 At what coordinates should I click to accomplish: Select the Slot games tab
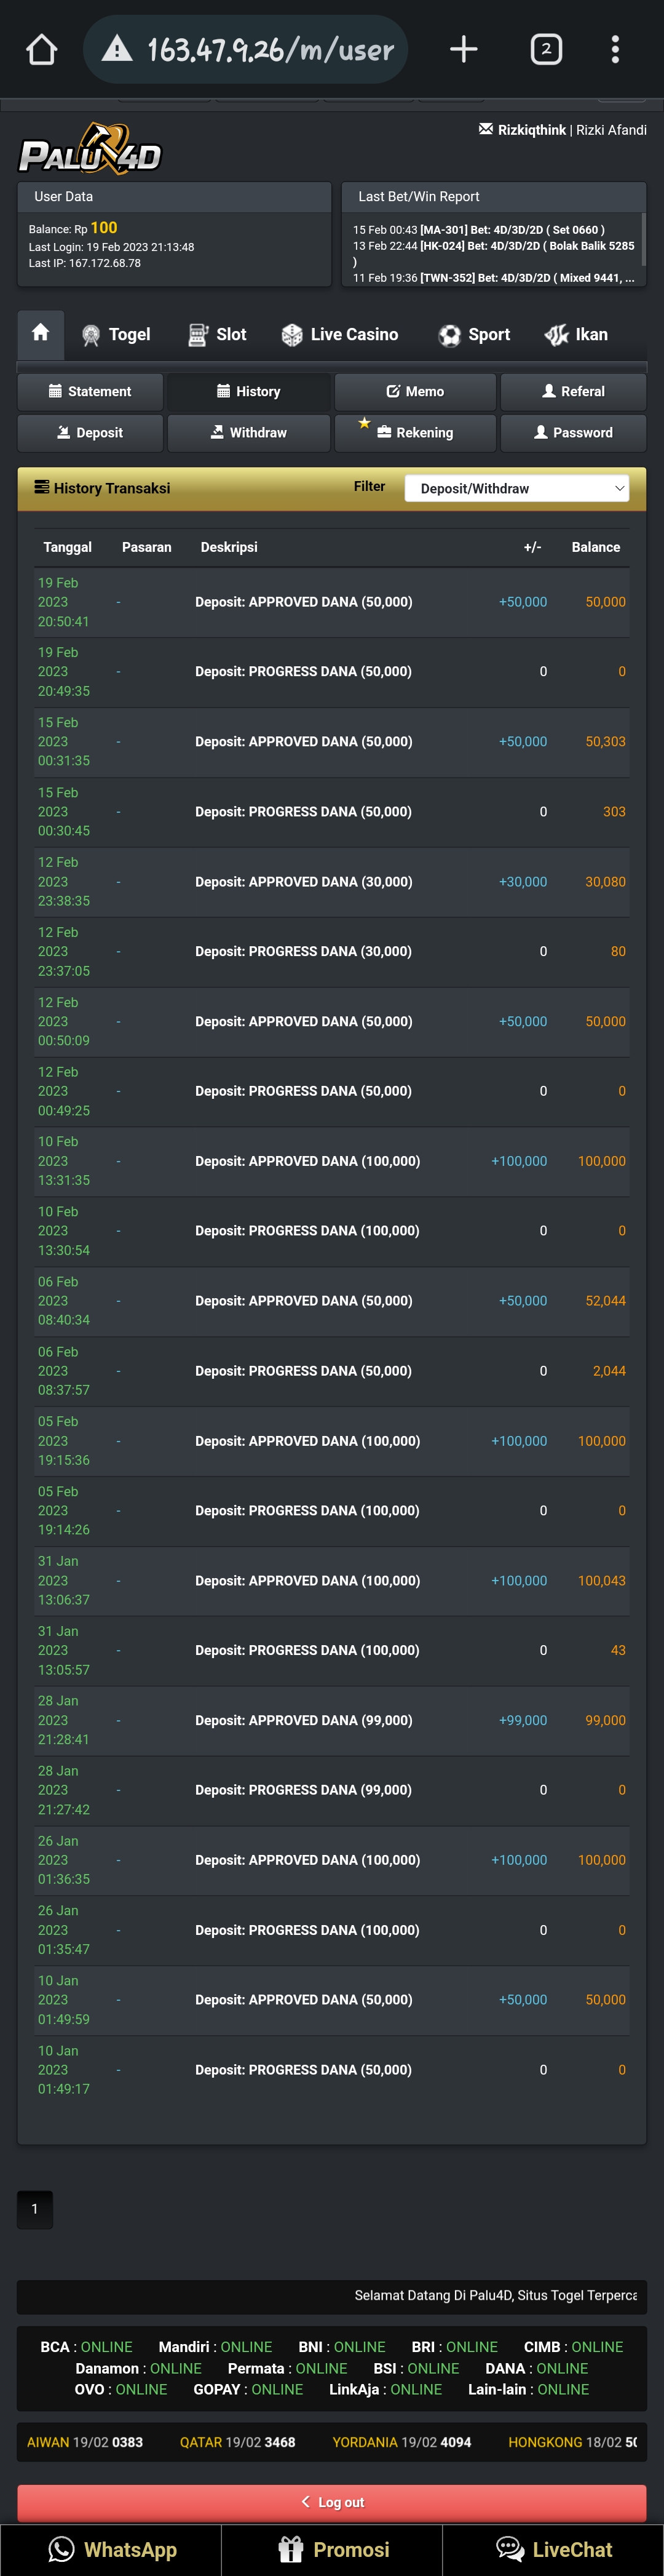[217, 335]
